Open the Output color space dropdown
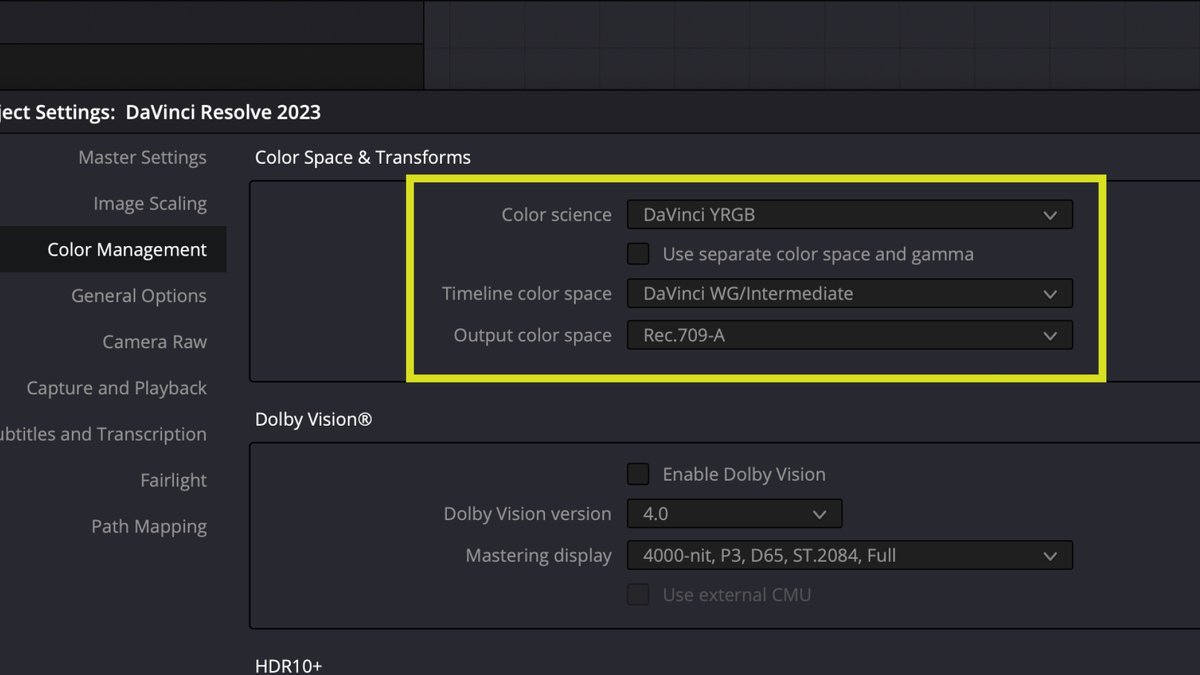 point(850,335)
